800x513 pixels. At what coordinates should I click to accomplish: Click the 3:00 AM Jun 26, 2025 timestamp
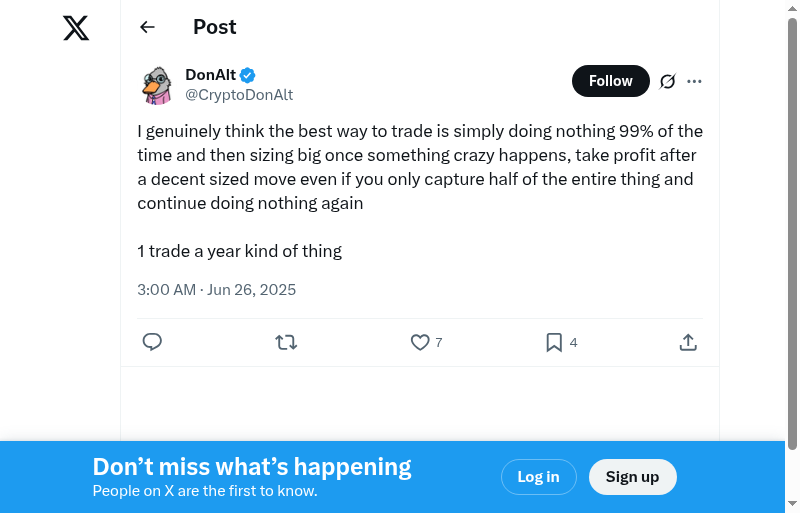[x=217, y=290]
